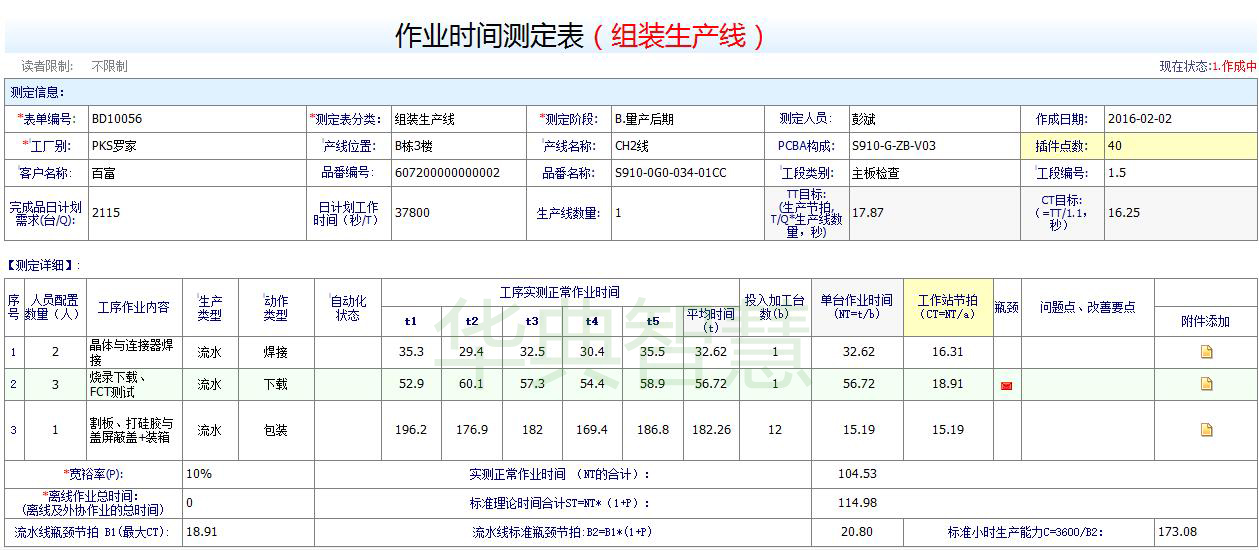This screenshot has height=550, width=1259.
Task: Click the 表单编号 value BD10056
Action: click(117, 119)
